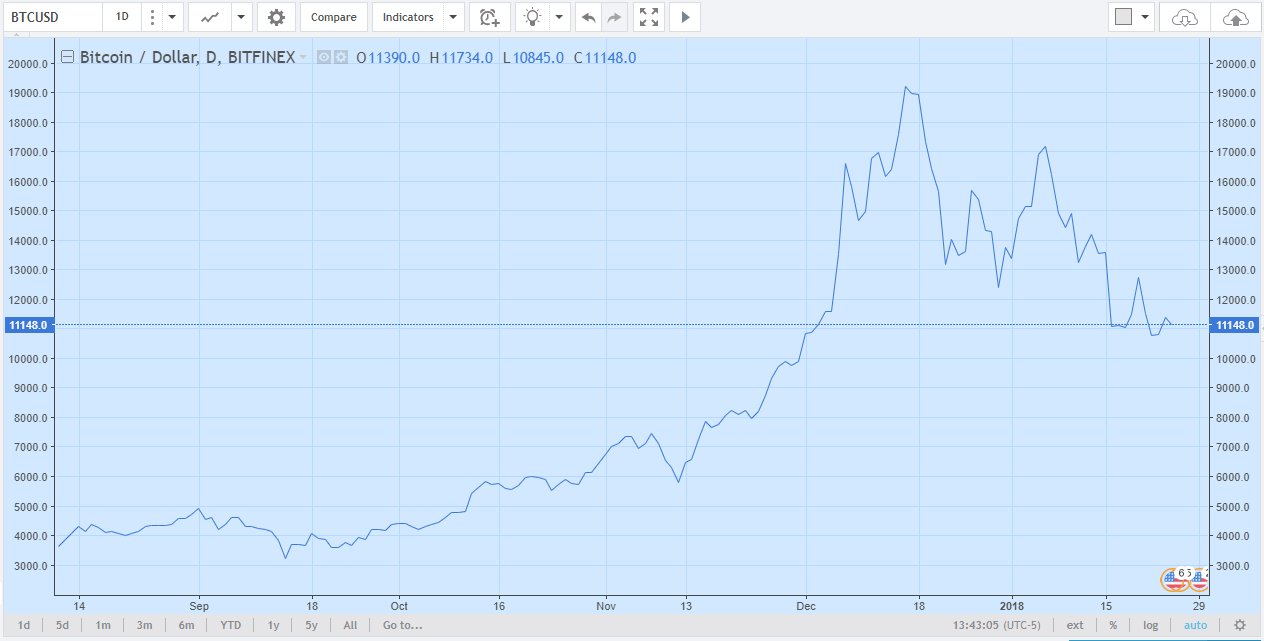The image size is (1264, 641).
Task: Open bottom-right chart settings gear
Action: point(1240,625)
